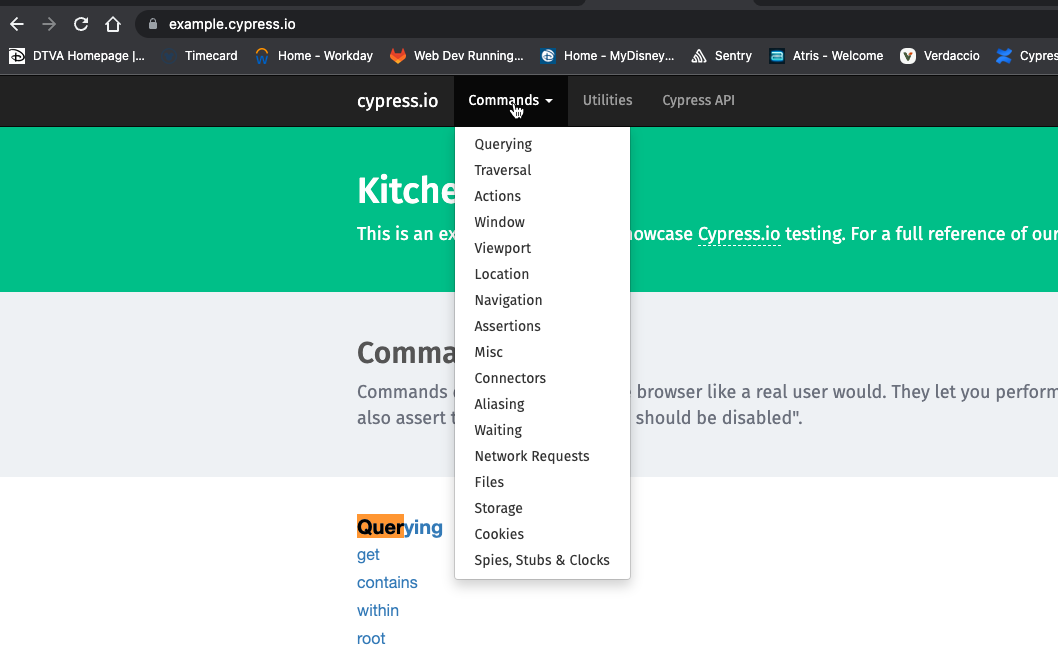
Task: Switch to the Utilities nav item
Action: (x=607, y=100)
